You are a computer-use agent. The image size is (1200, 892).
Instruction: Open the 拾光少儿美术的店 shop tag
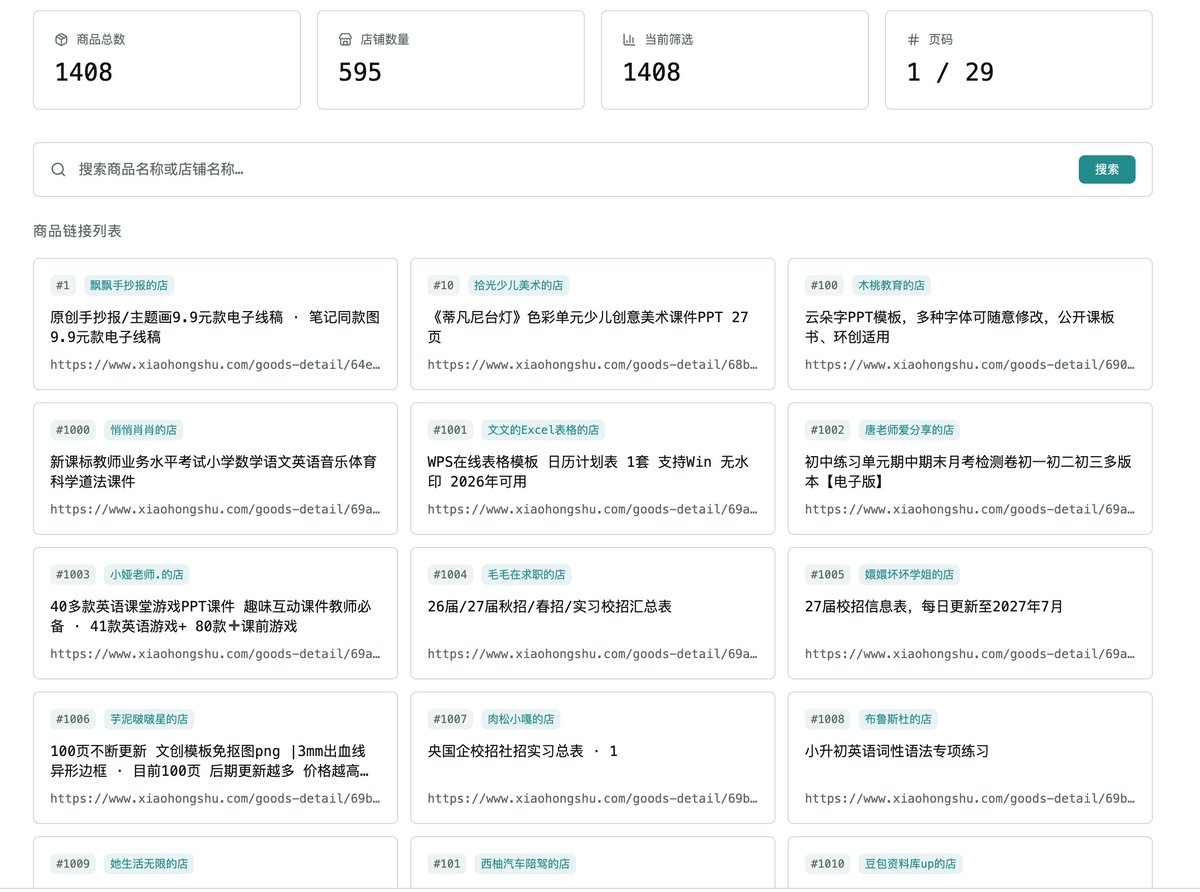pos(518,285)
